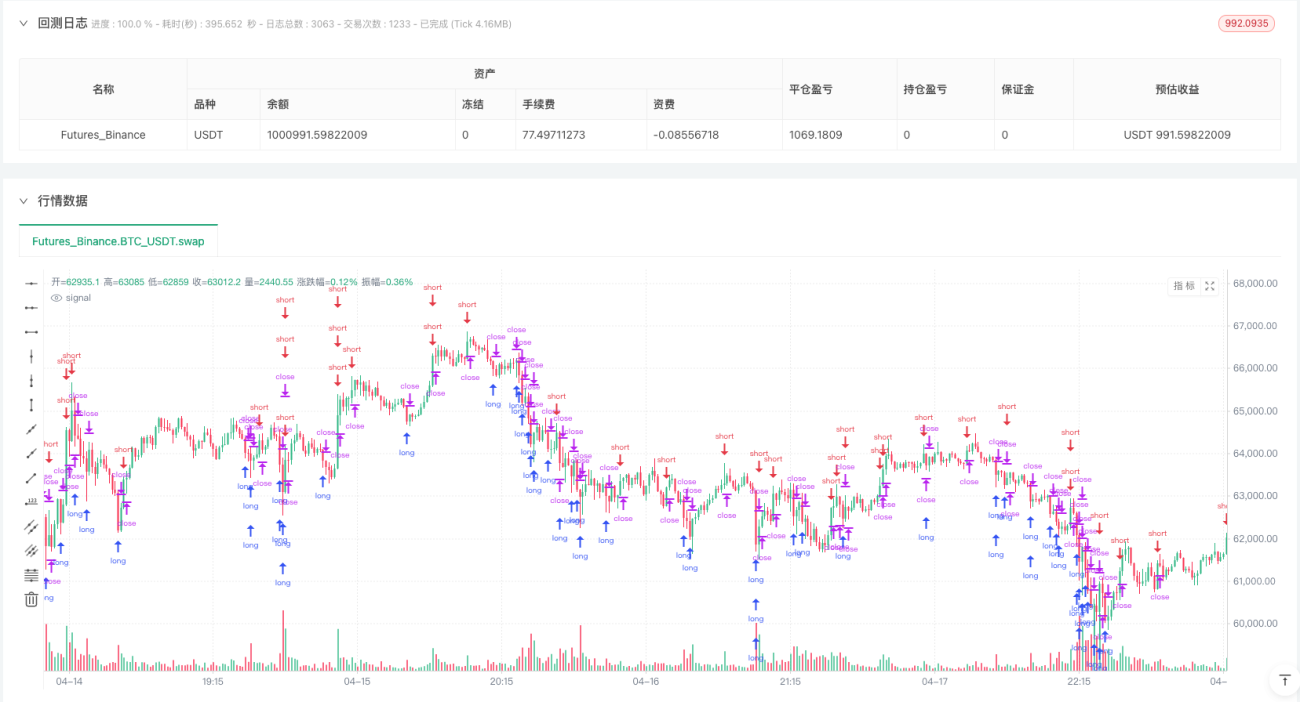Collapse the 回测日志 section
This screenshot has width=1300, height=702.
[x=24, y=23]
